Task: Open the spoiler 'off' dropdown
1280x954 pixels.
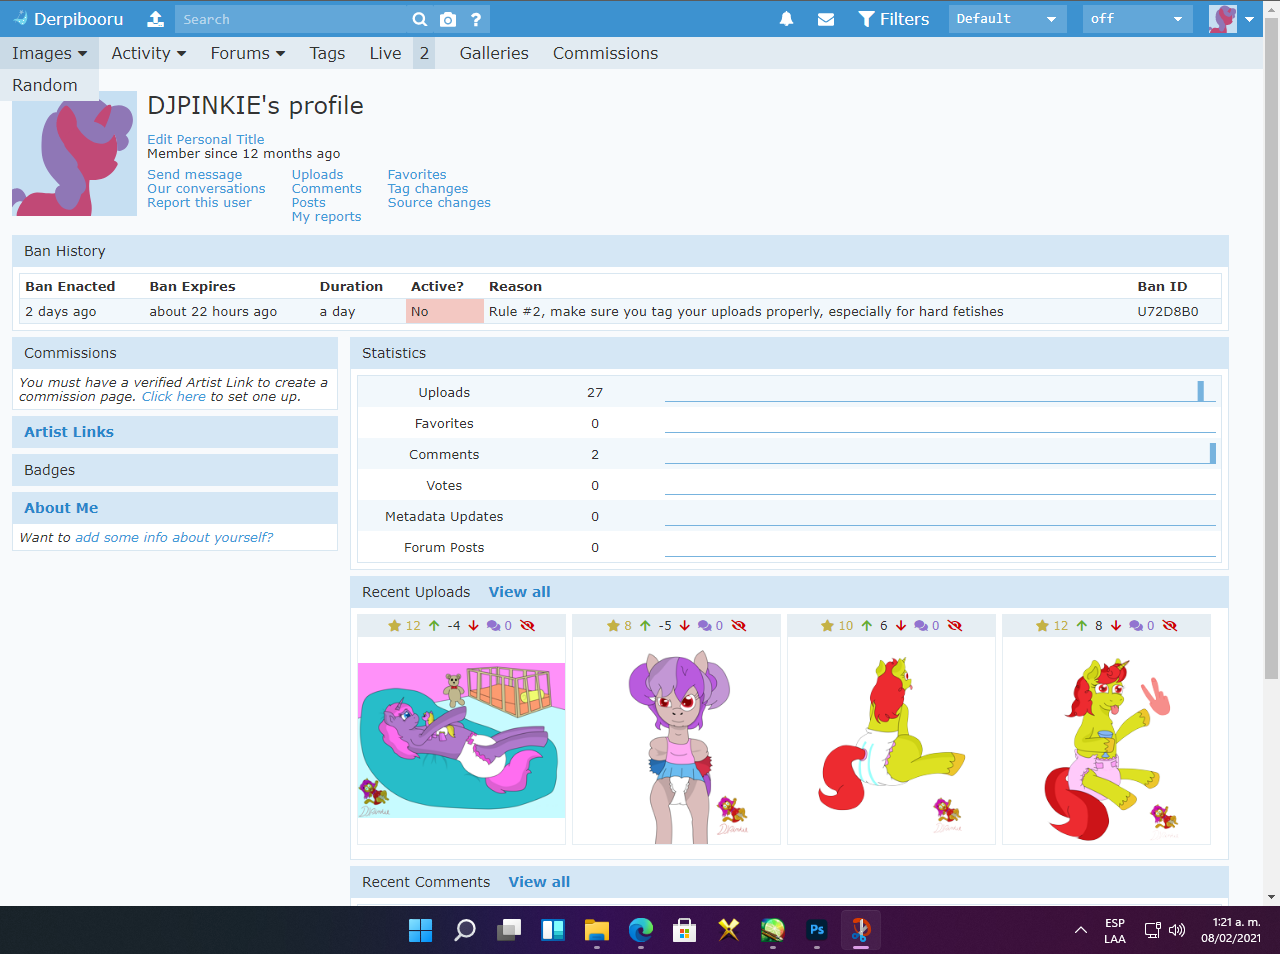Action: point(1138,19)
